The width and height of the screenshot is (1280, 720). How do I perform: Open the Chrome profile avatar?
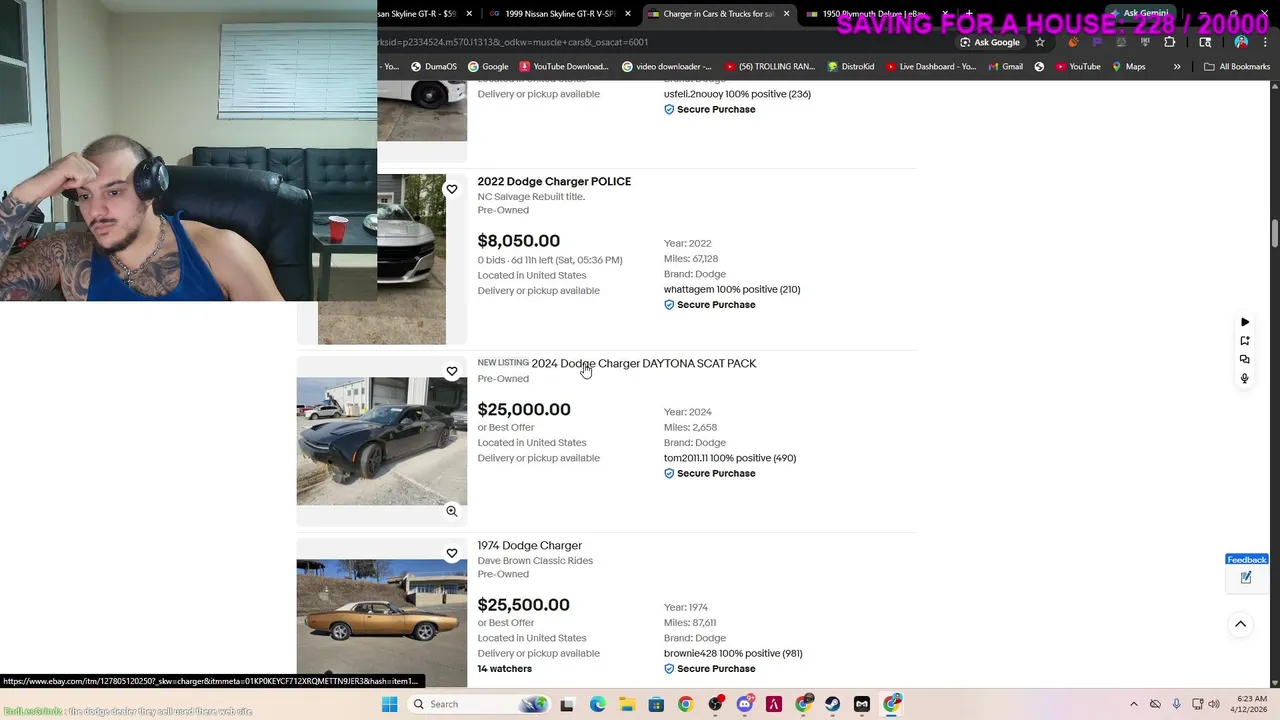[x=1241, y=42]
